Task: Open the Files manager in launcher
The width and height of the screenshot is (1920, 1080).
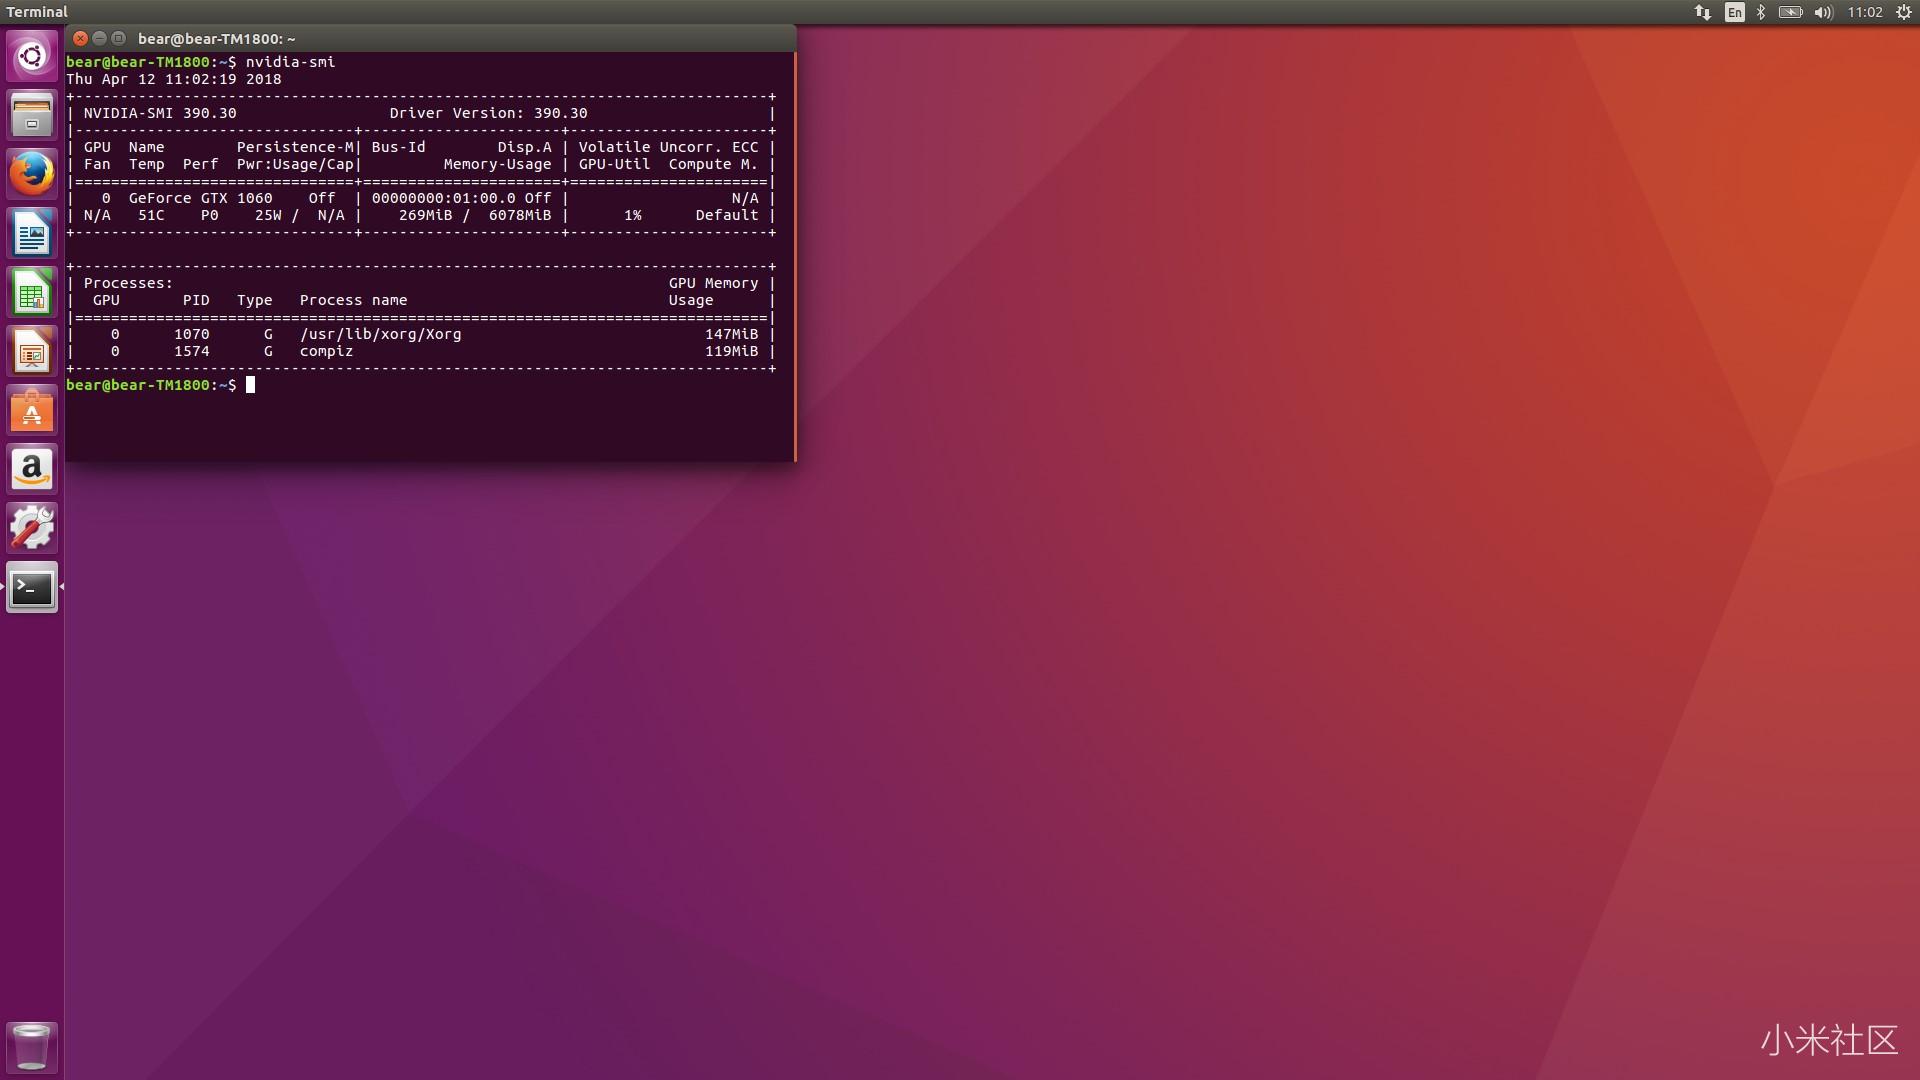Action: (32, 114)
